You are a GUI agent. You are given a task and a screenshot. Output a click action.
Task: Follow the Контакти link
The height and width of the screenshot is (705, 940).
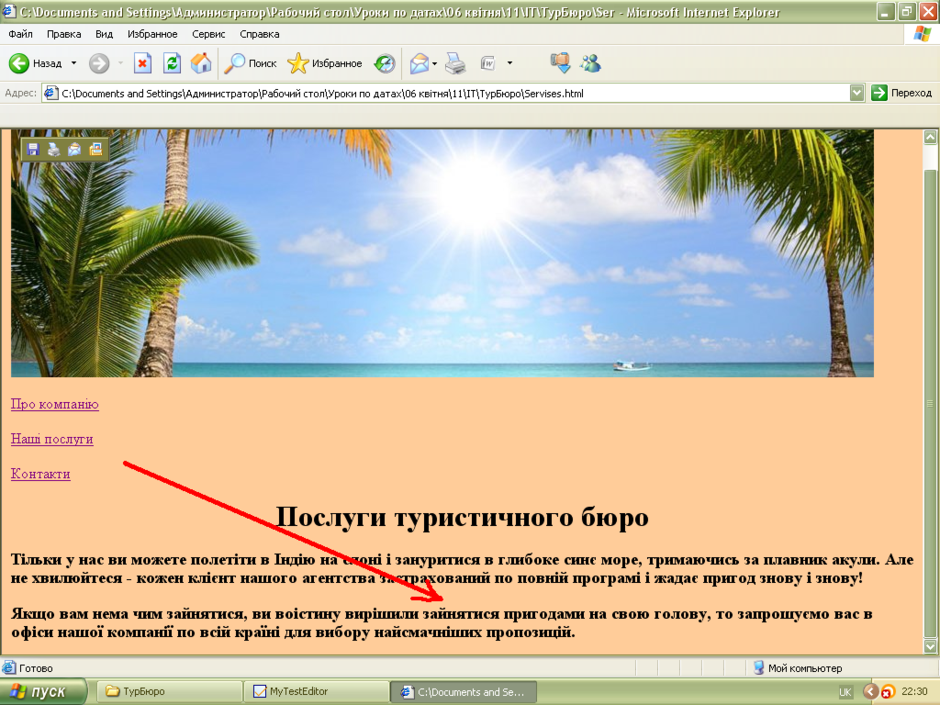41,474
